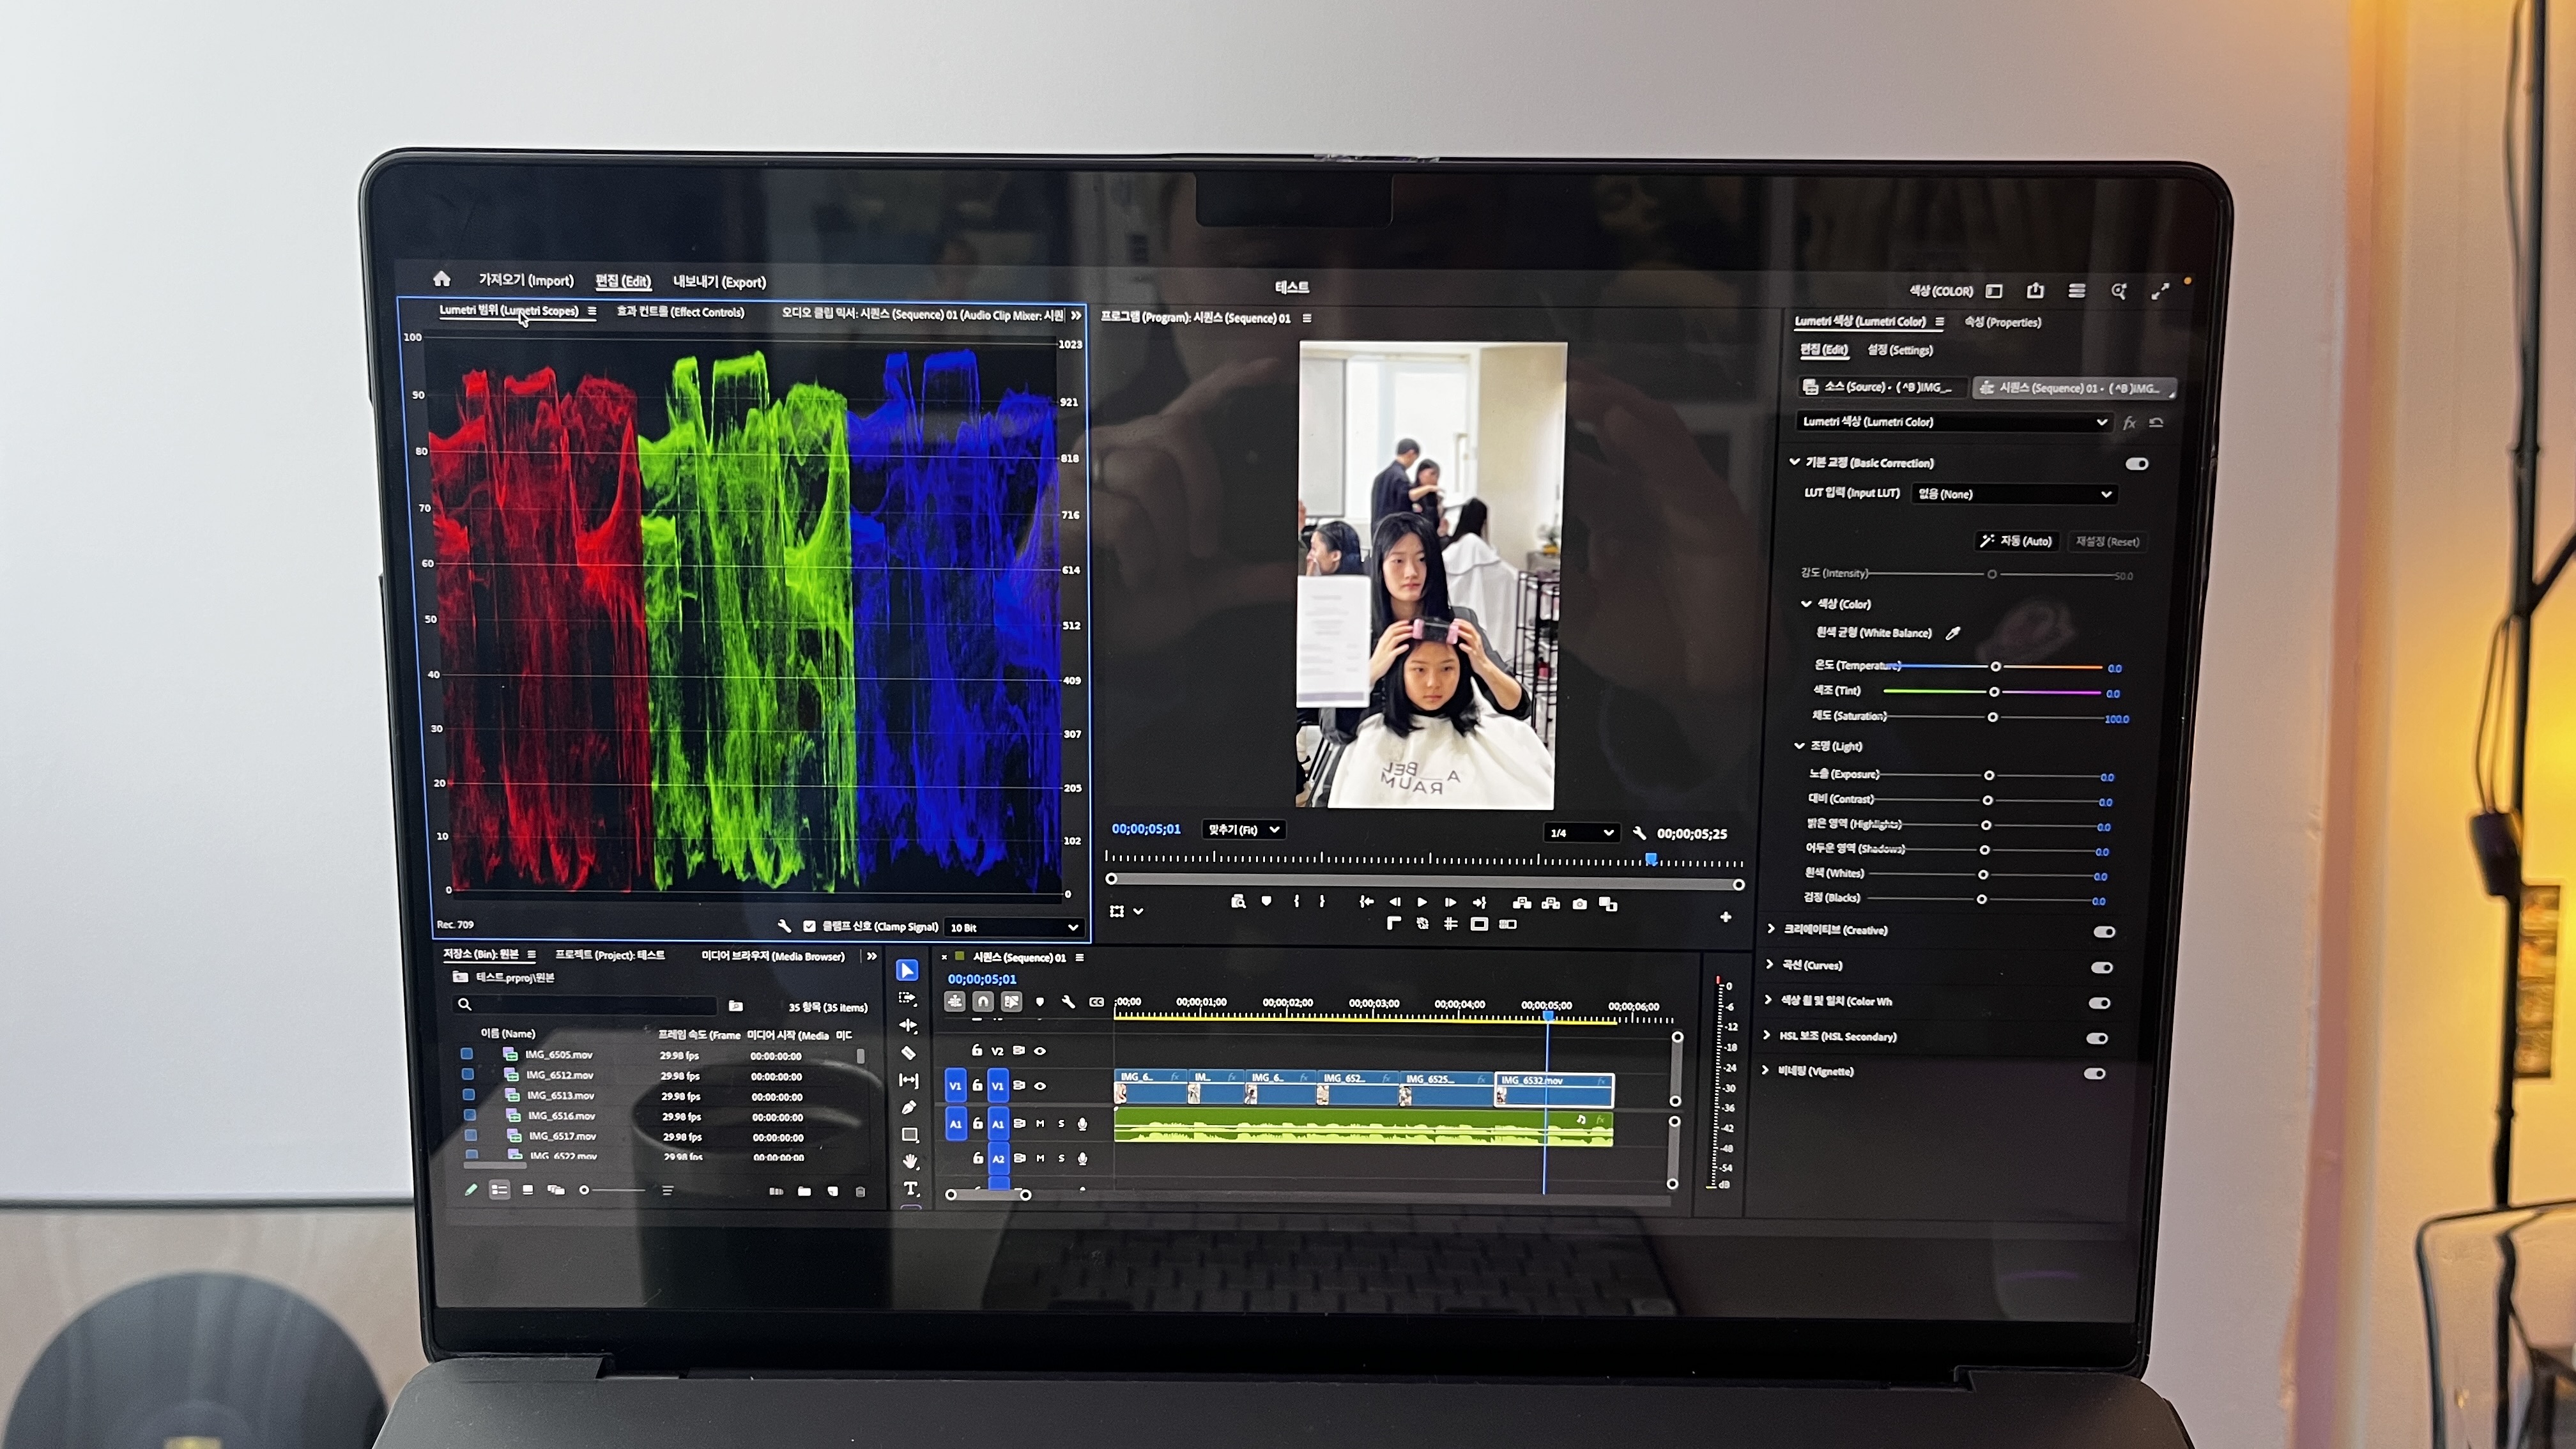
Task: Open the Effect Controls panel tab
Action: coord(680,312)
